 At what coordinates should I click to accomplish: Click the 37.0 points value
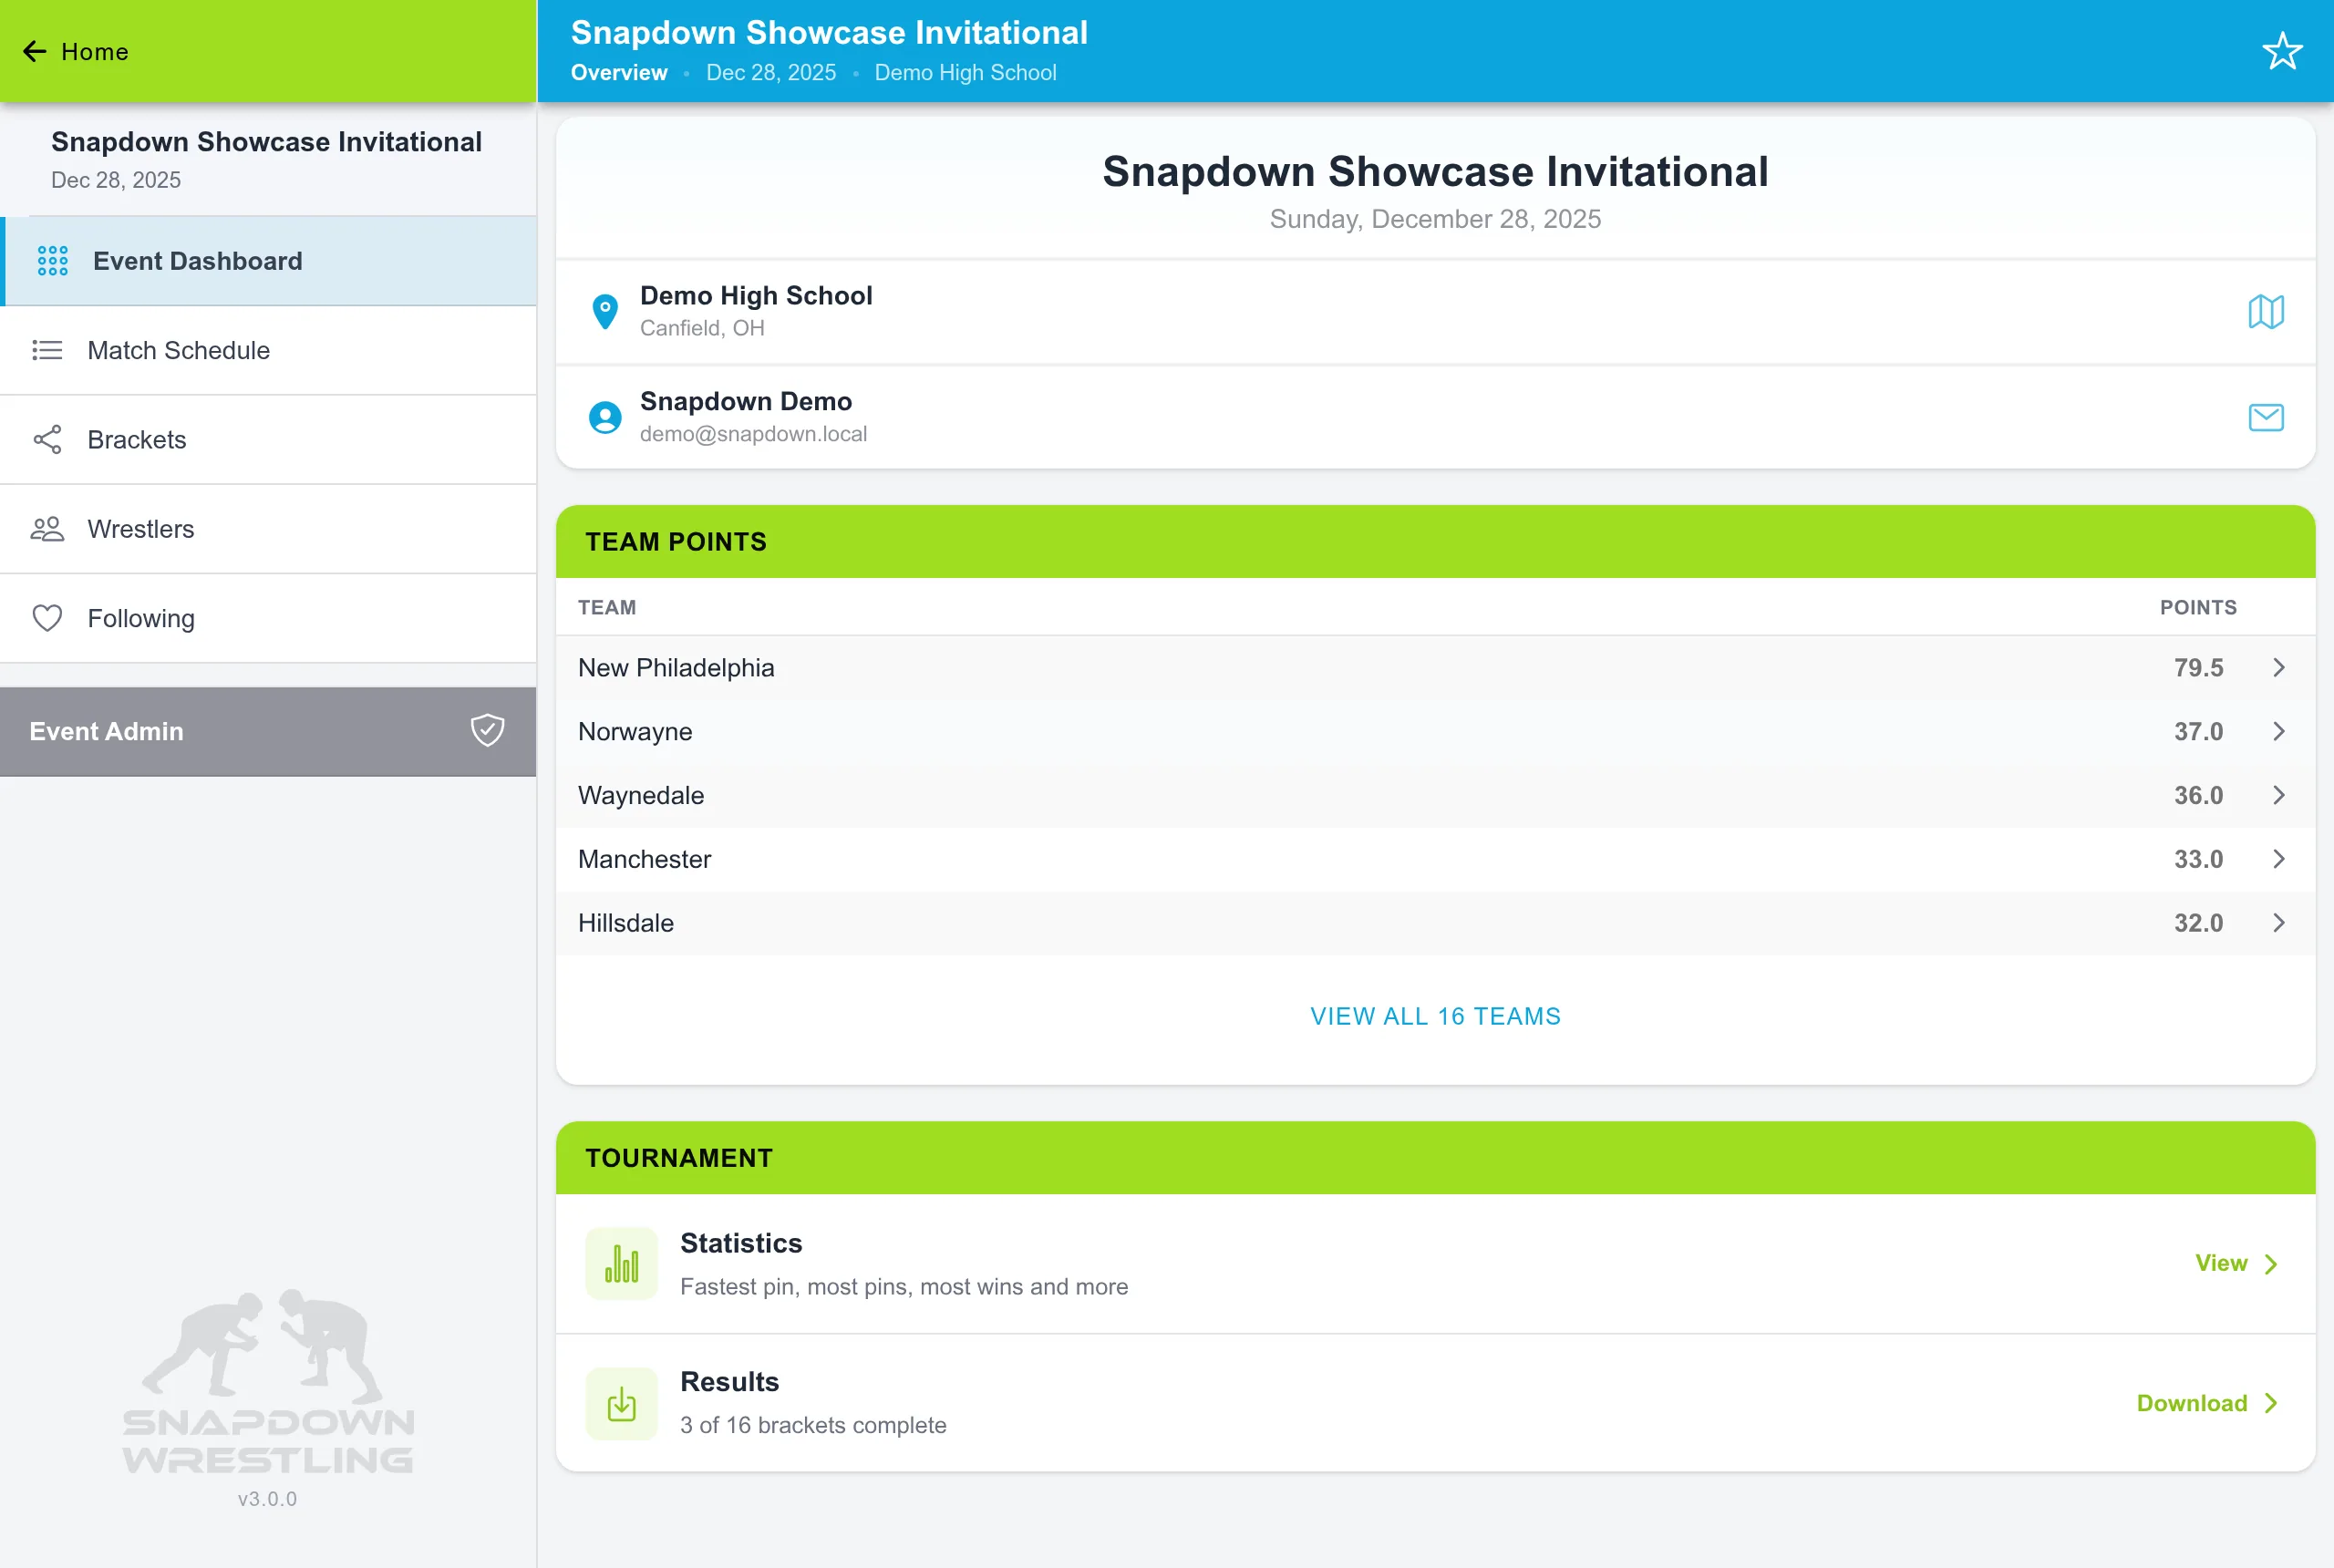pyautogui.click(x=2198, y=731)
